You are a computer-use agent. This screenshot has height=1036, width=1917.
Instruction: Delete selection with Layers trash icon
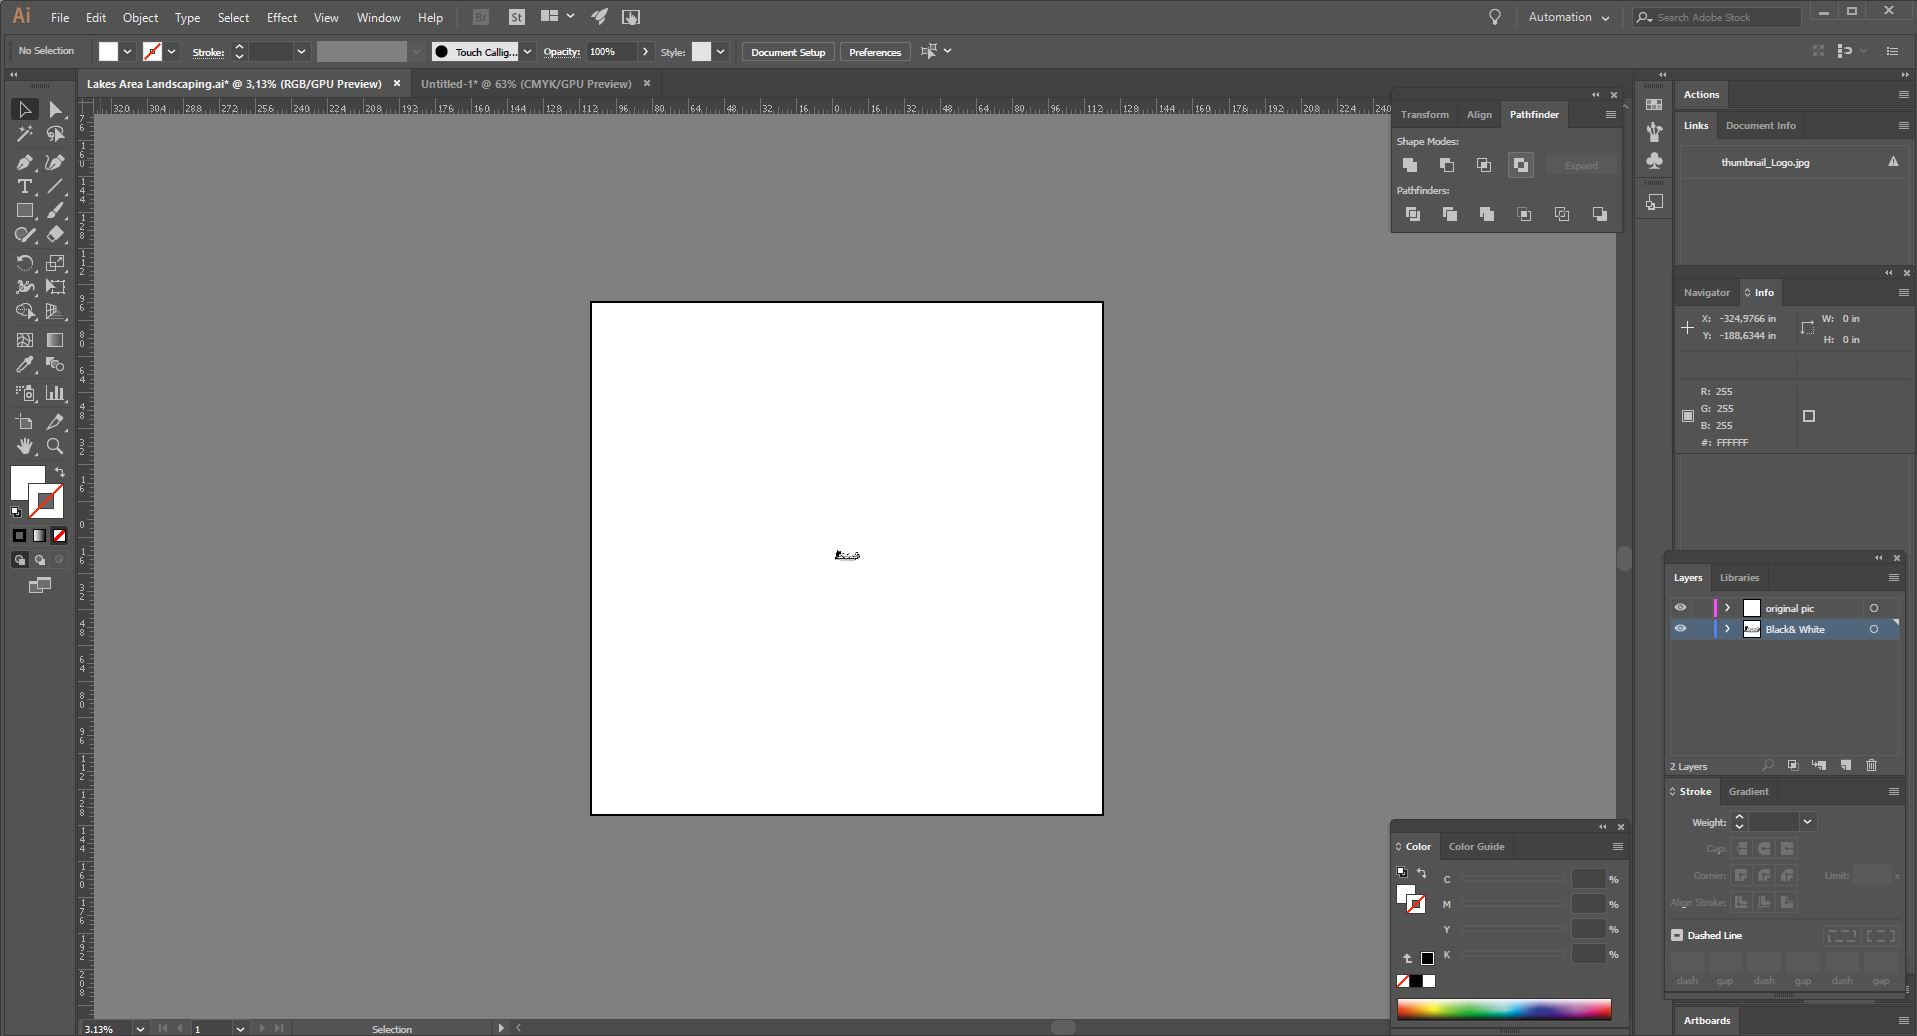tap(1872, 765)
